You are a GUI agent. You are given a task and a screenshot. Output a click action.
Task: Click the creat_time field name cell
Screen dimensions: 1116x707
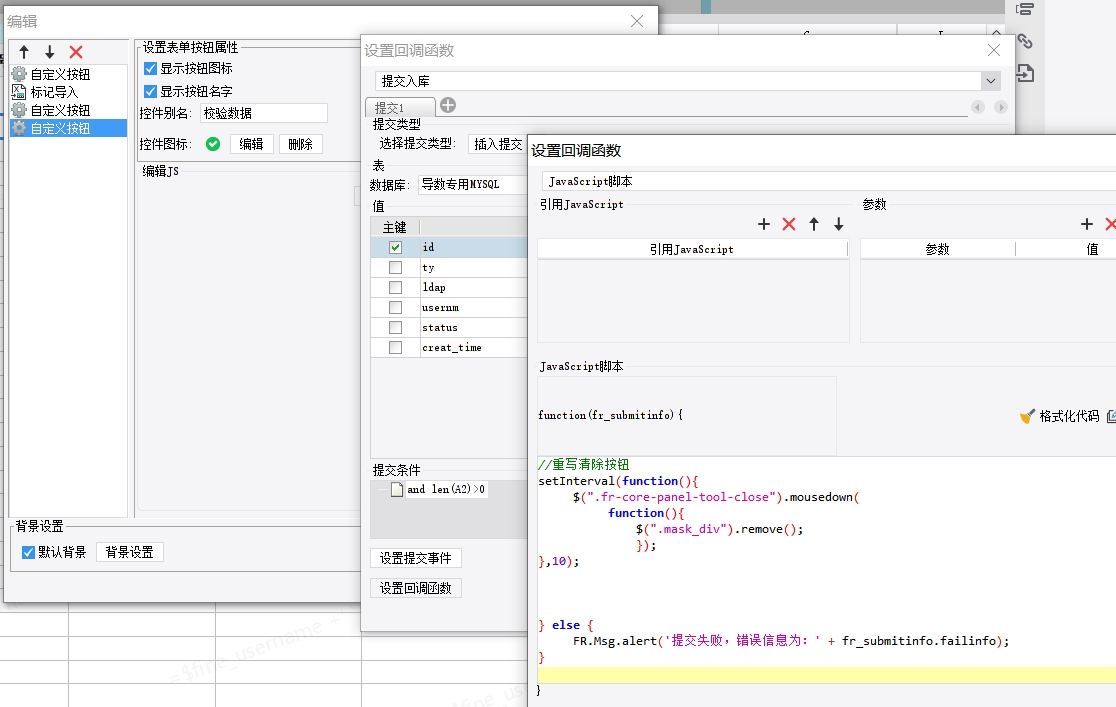tap(473, 347)
